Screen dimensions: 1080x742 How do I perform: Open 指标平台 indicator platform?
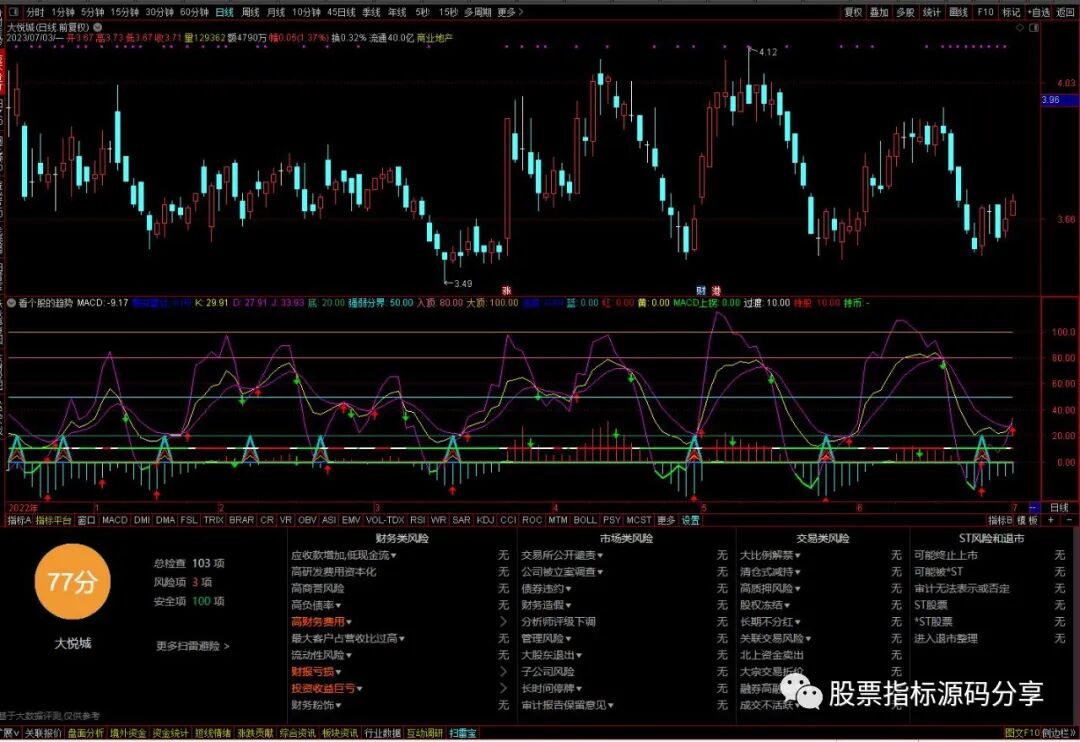click(54, 520)
